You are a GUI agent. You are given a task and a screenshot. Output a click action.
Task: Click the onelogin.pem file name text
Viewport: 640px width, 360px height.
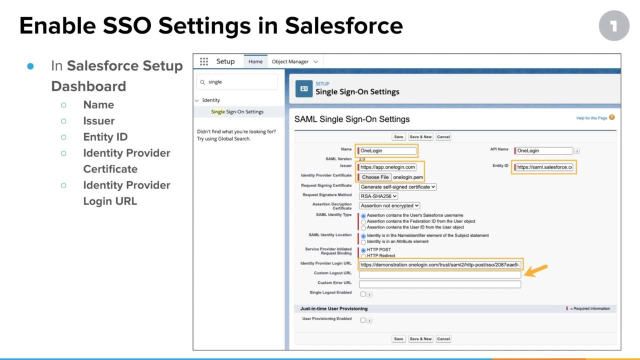click(x=408, y=177)
